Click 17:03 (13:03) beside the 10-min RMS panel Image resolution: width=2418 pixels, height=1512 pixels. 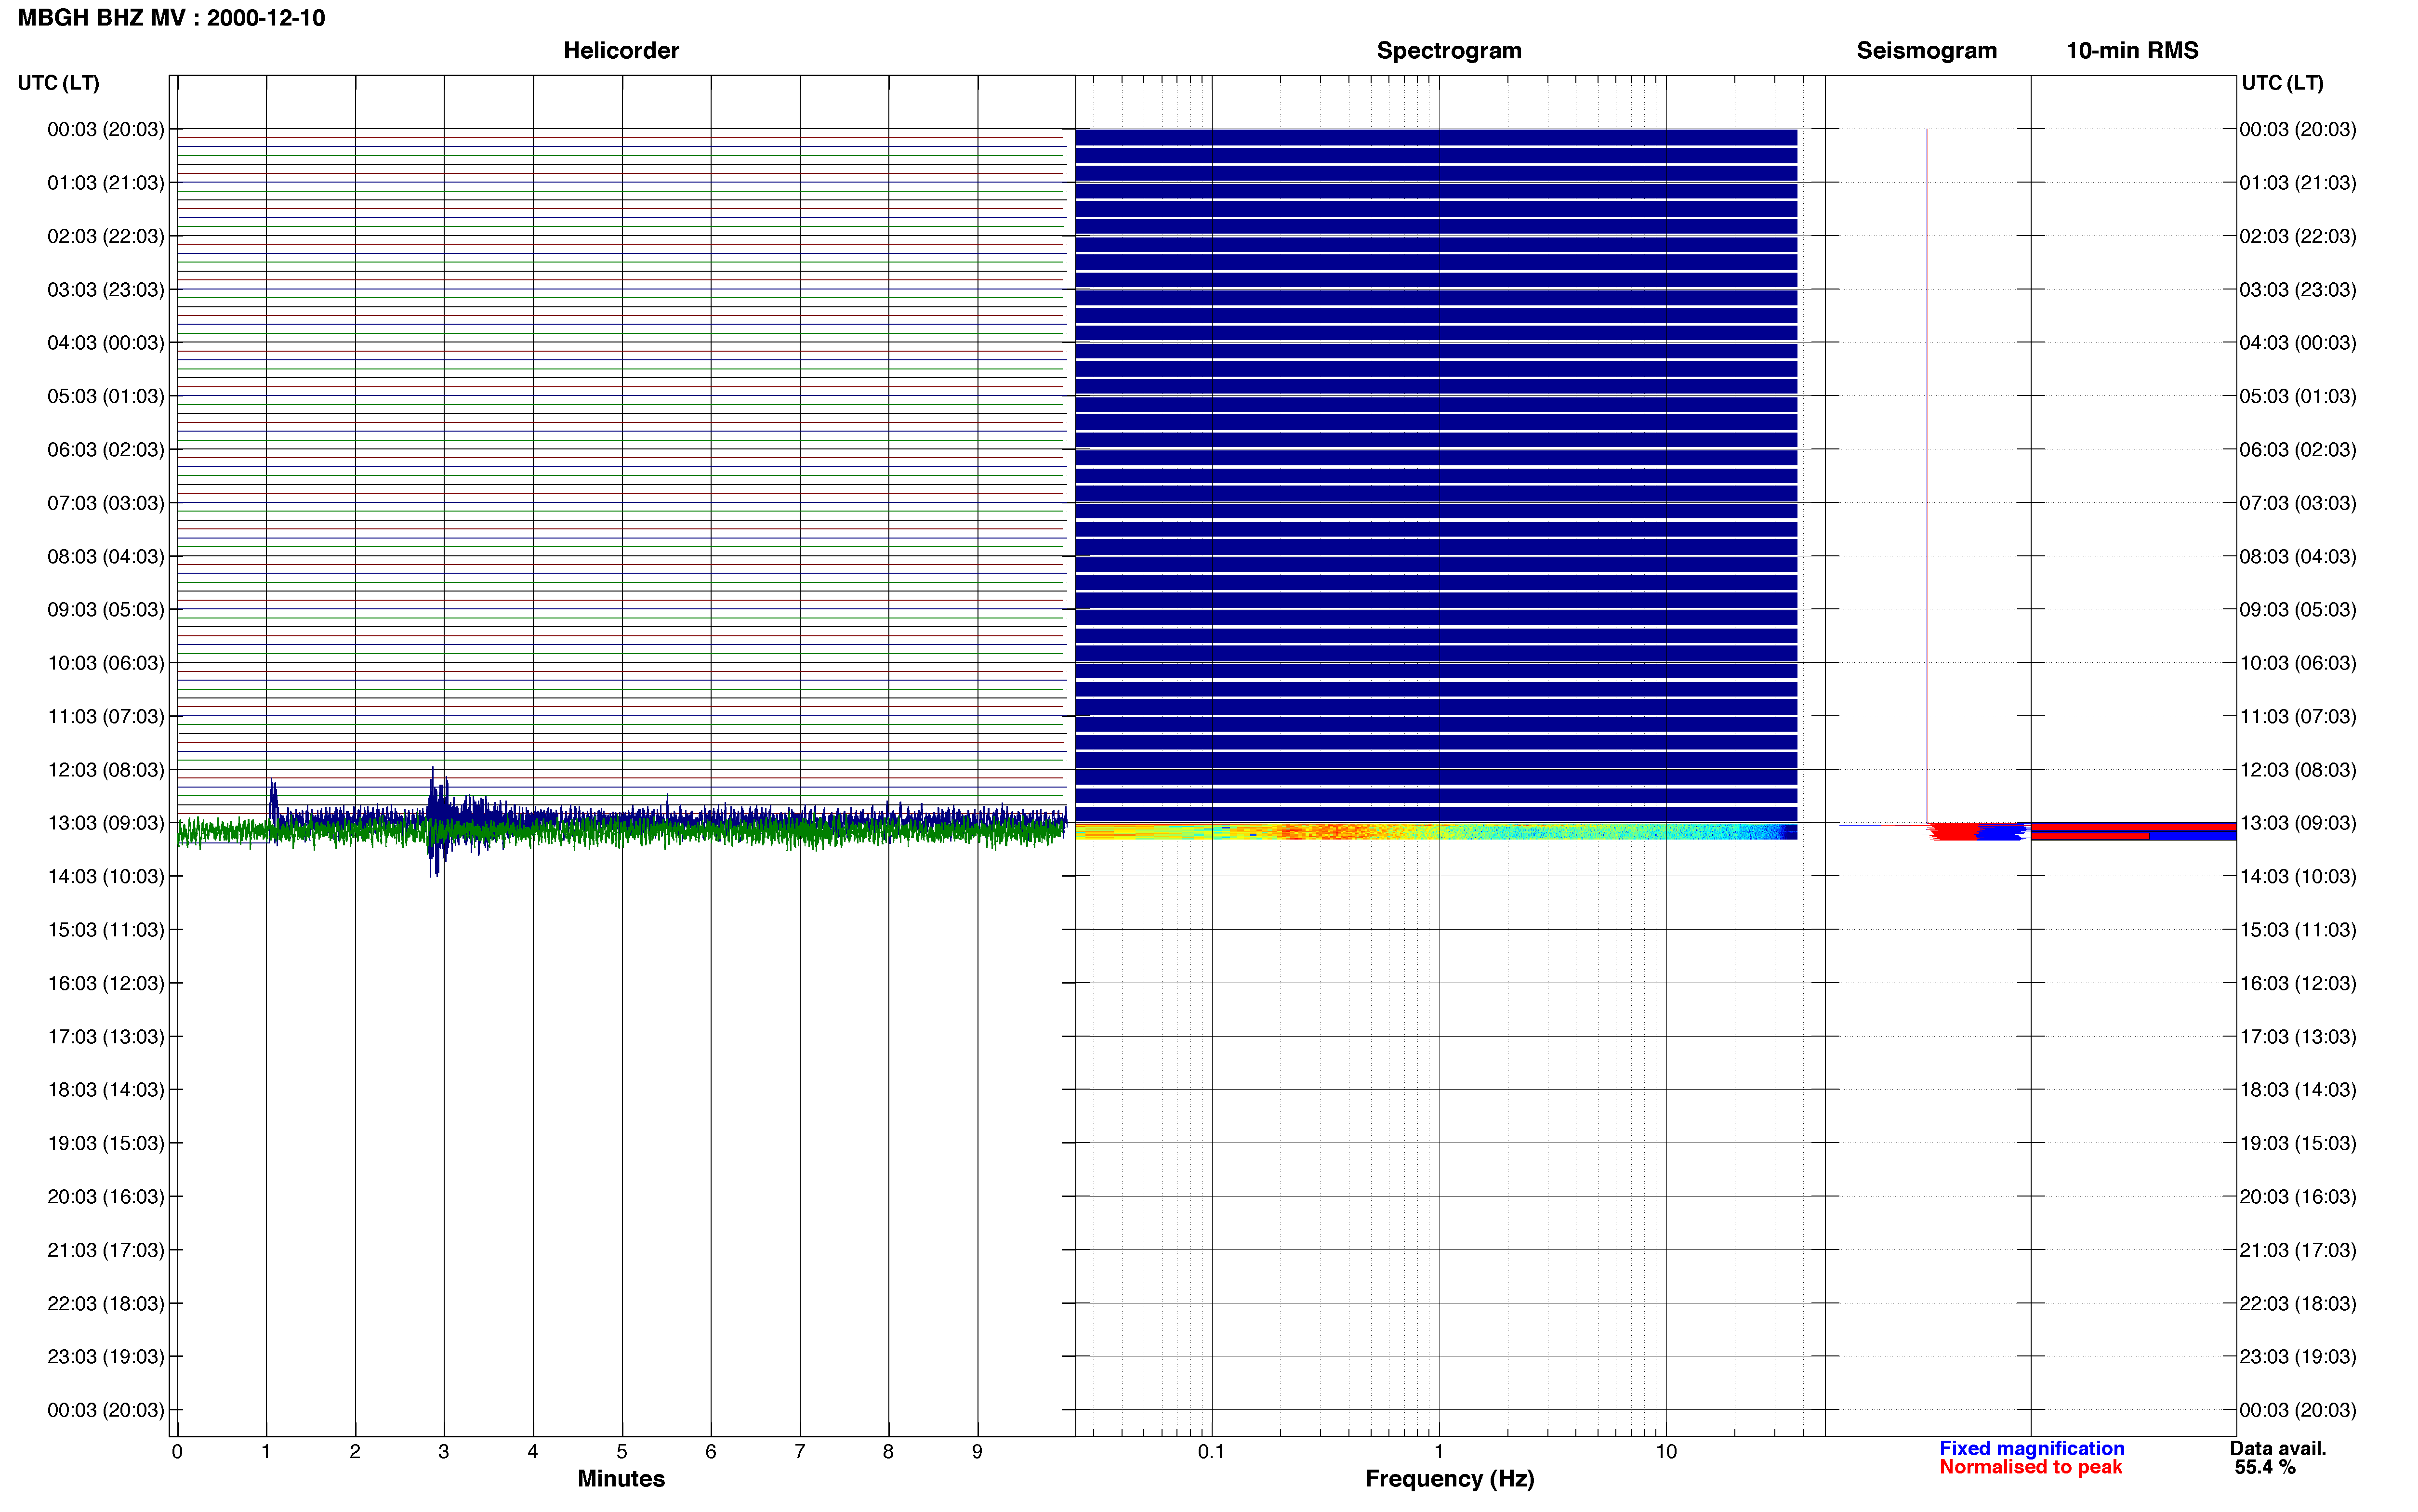[x=2298, y=1037]
